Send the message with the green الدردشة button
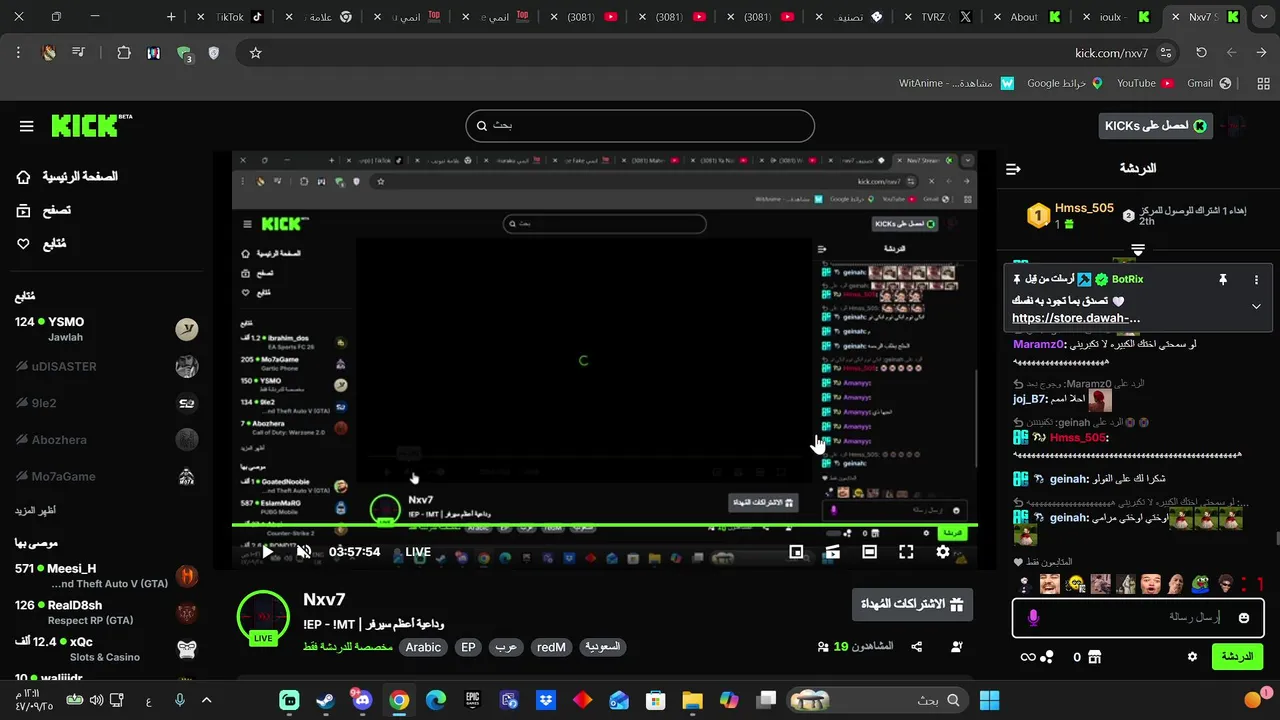1280x720 pixels. (x=1237, y=657)
